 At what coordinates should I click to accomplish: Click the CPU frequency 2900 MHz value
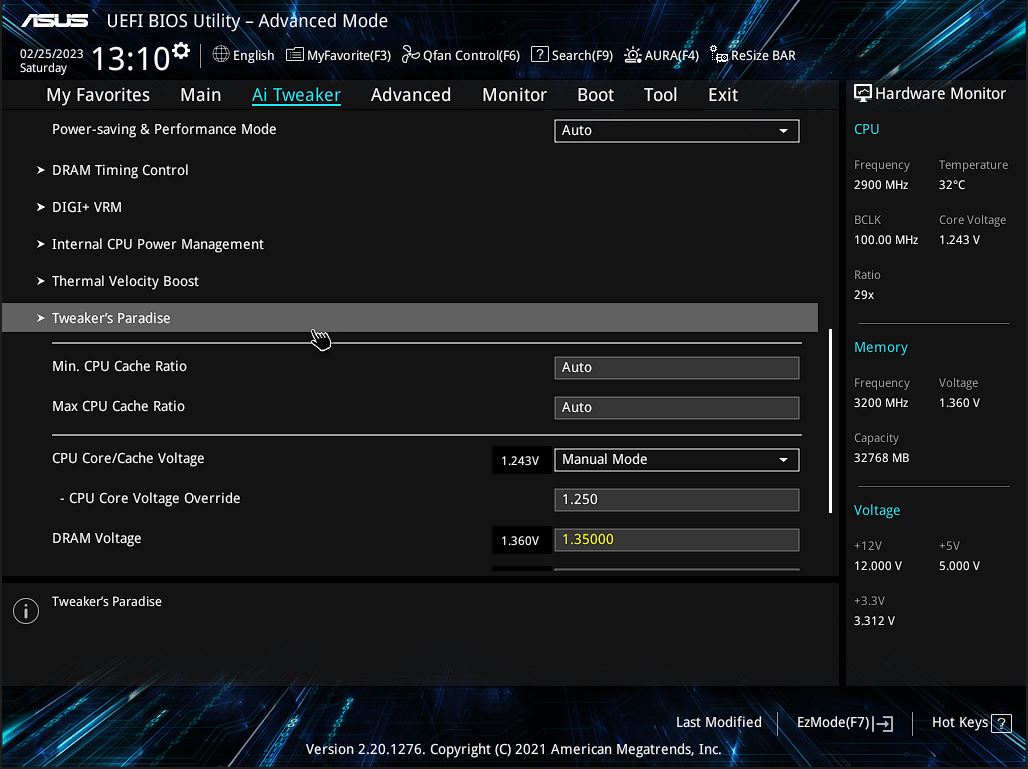click(880, 185)
